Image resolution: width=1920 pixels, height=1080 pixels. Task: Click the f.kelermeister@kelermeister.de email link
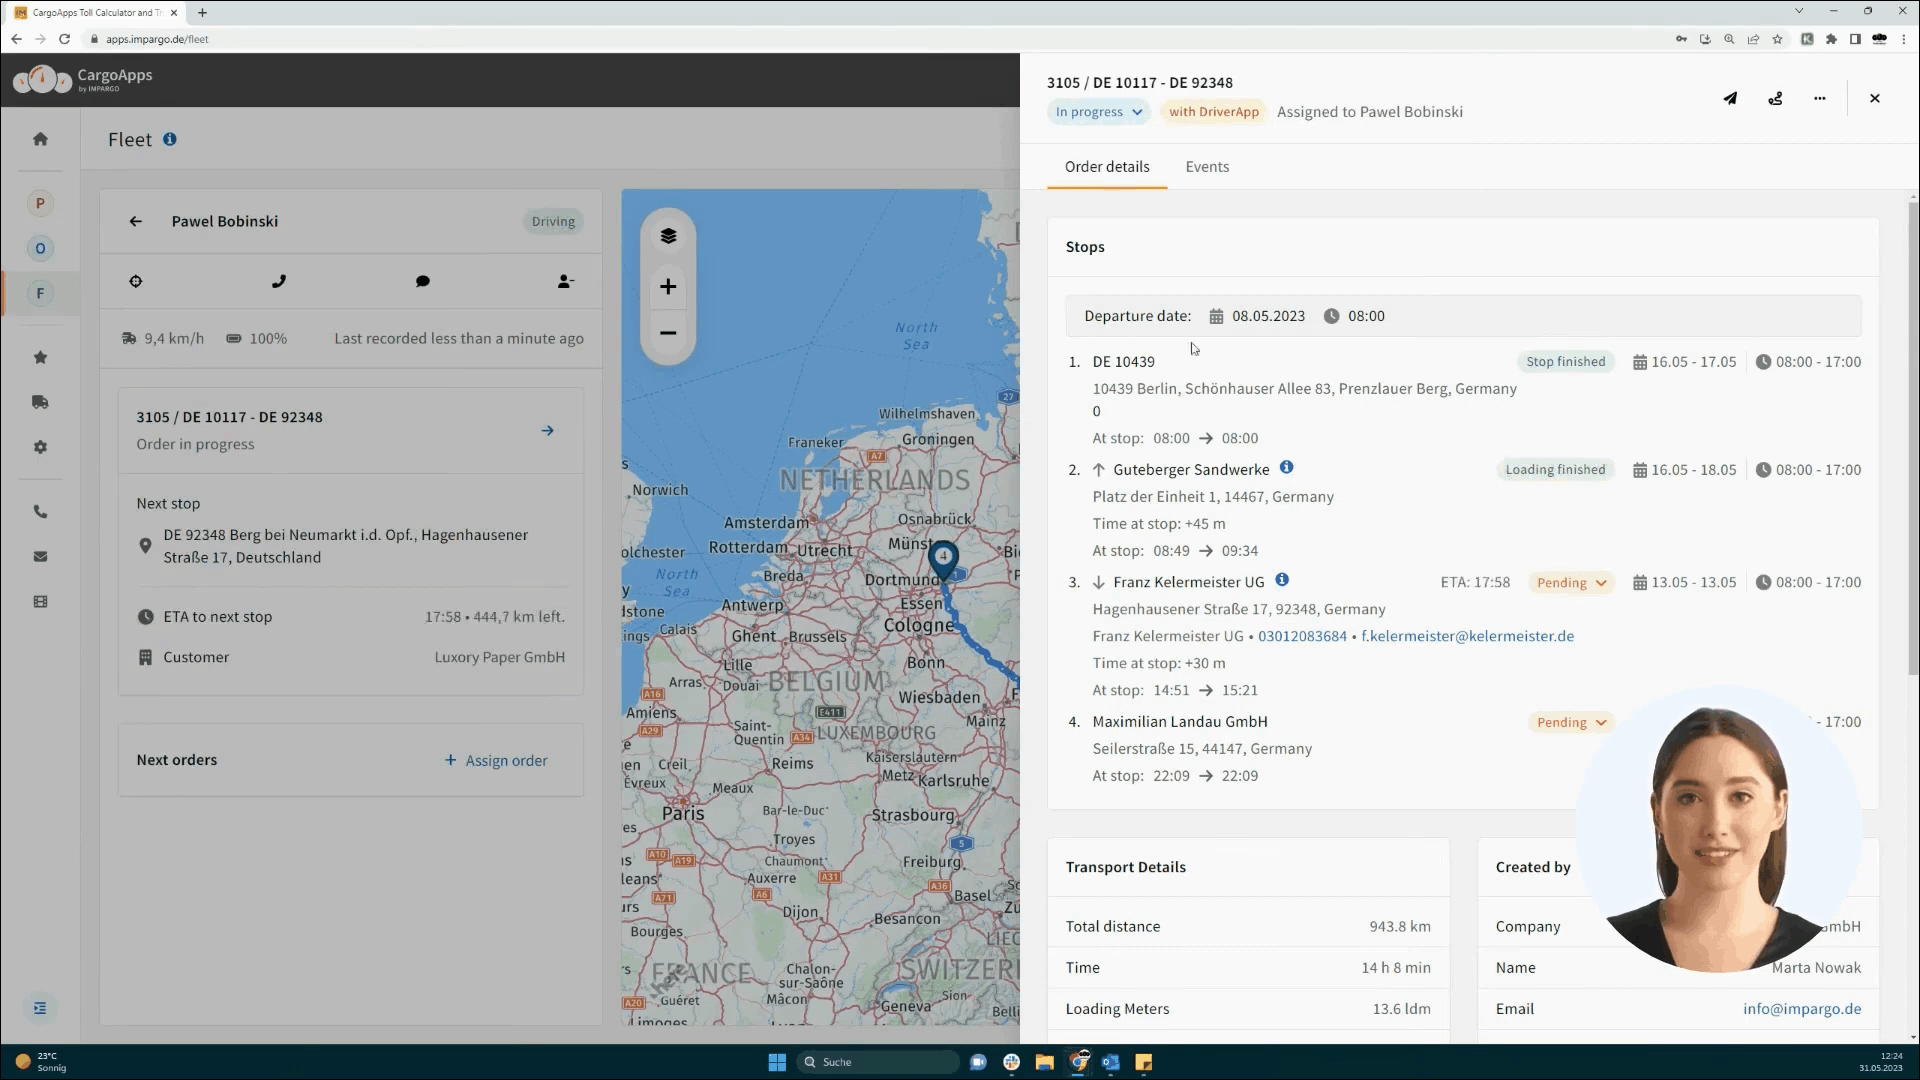tap(1467, 636)
